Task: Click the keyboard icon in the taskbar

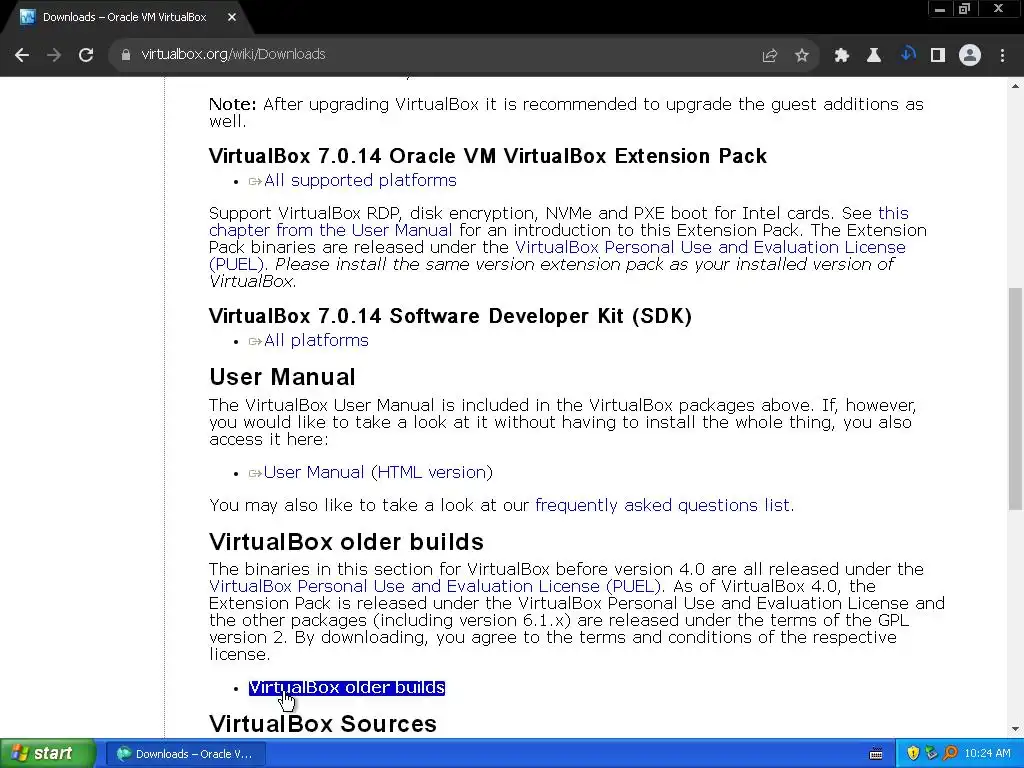Action: pos(876,754)
